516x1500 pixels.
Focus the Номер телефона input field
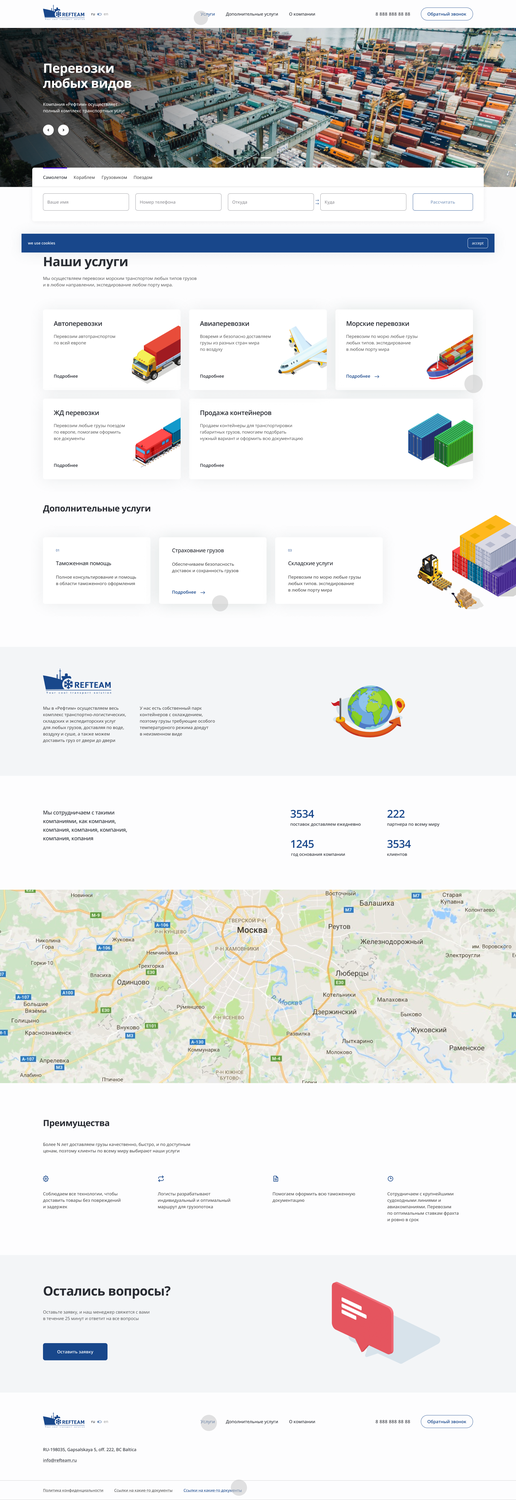178,202
